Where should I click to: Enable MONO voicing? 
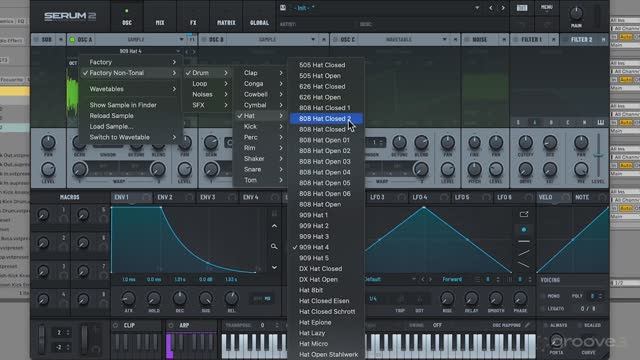[x=543, y=296]
